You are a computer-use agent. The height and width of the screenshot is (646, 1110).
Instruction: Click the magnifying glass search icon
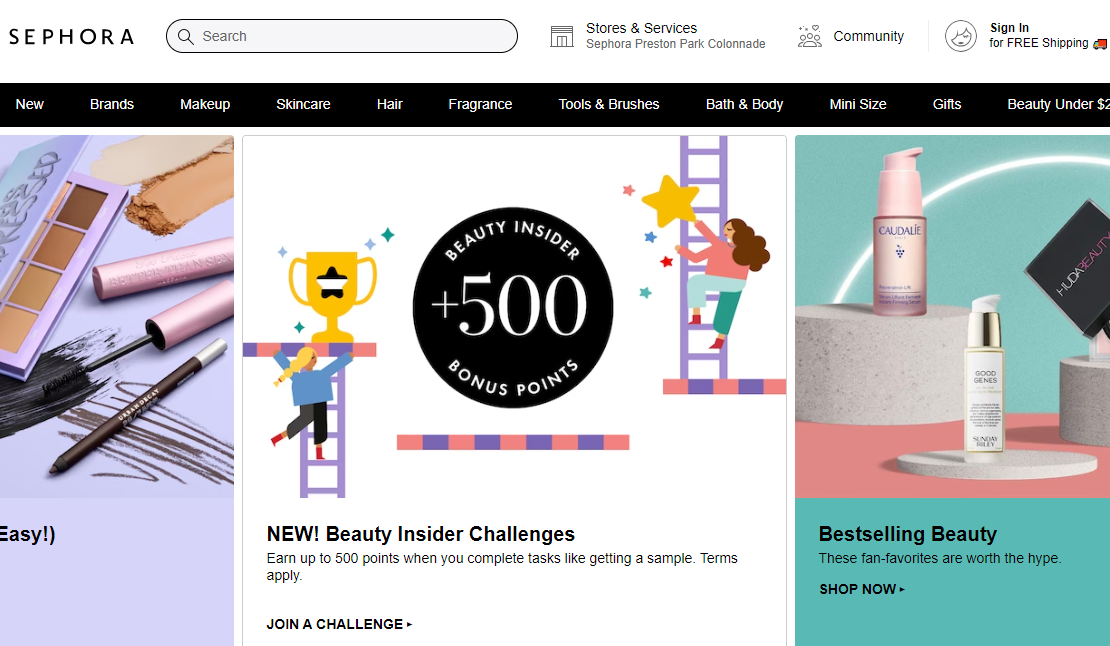click(x=185, y=36)
